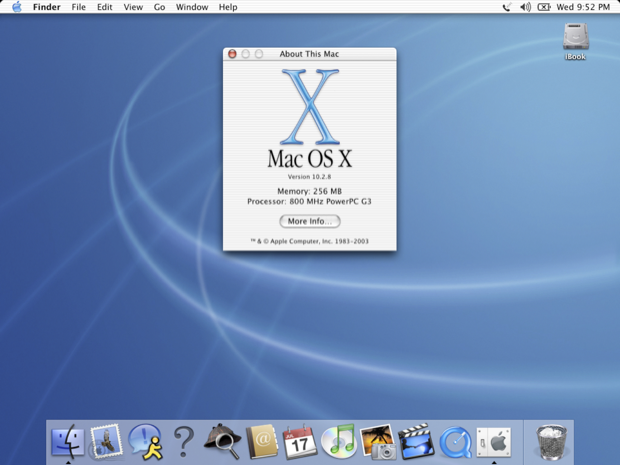This screenshot has width=620, height=465.
Task: Click Processor: 800 MHz PowerPC G3 text
Action: click(x=310, y=201)
